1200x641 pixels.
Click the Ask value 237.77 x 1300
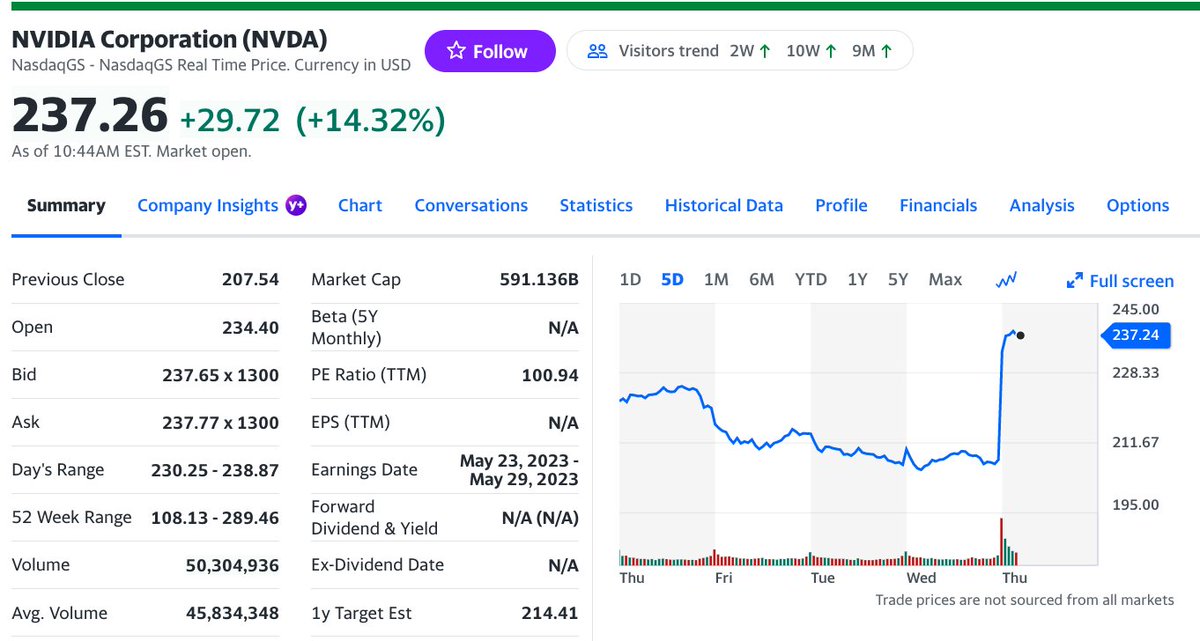tap(221, 422)
